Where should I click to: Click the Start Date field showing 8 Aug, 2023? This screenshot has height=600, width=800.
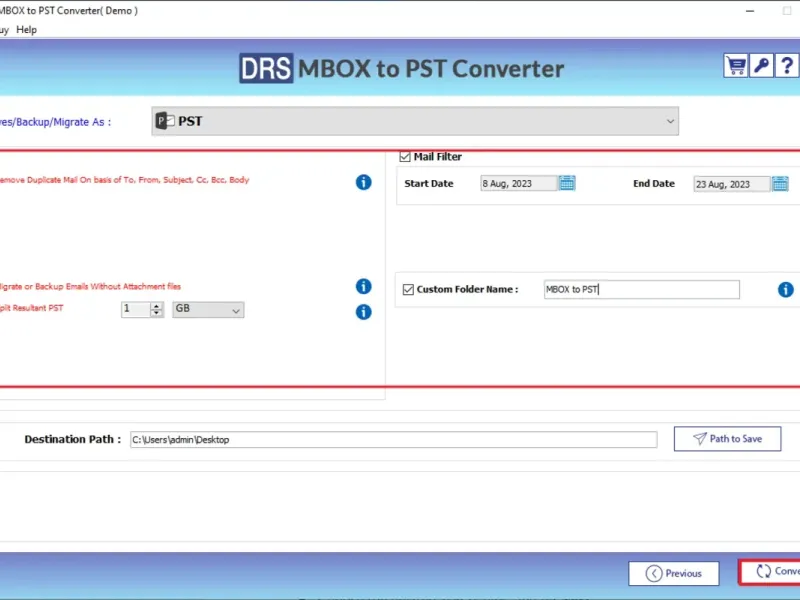pyautogui.click(x=519, y=183)
